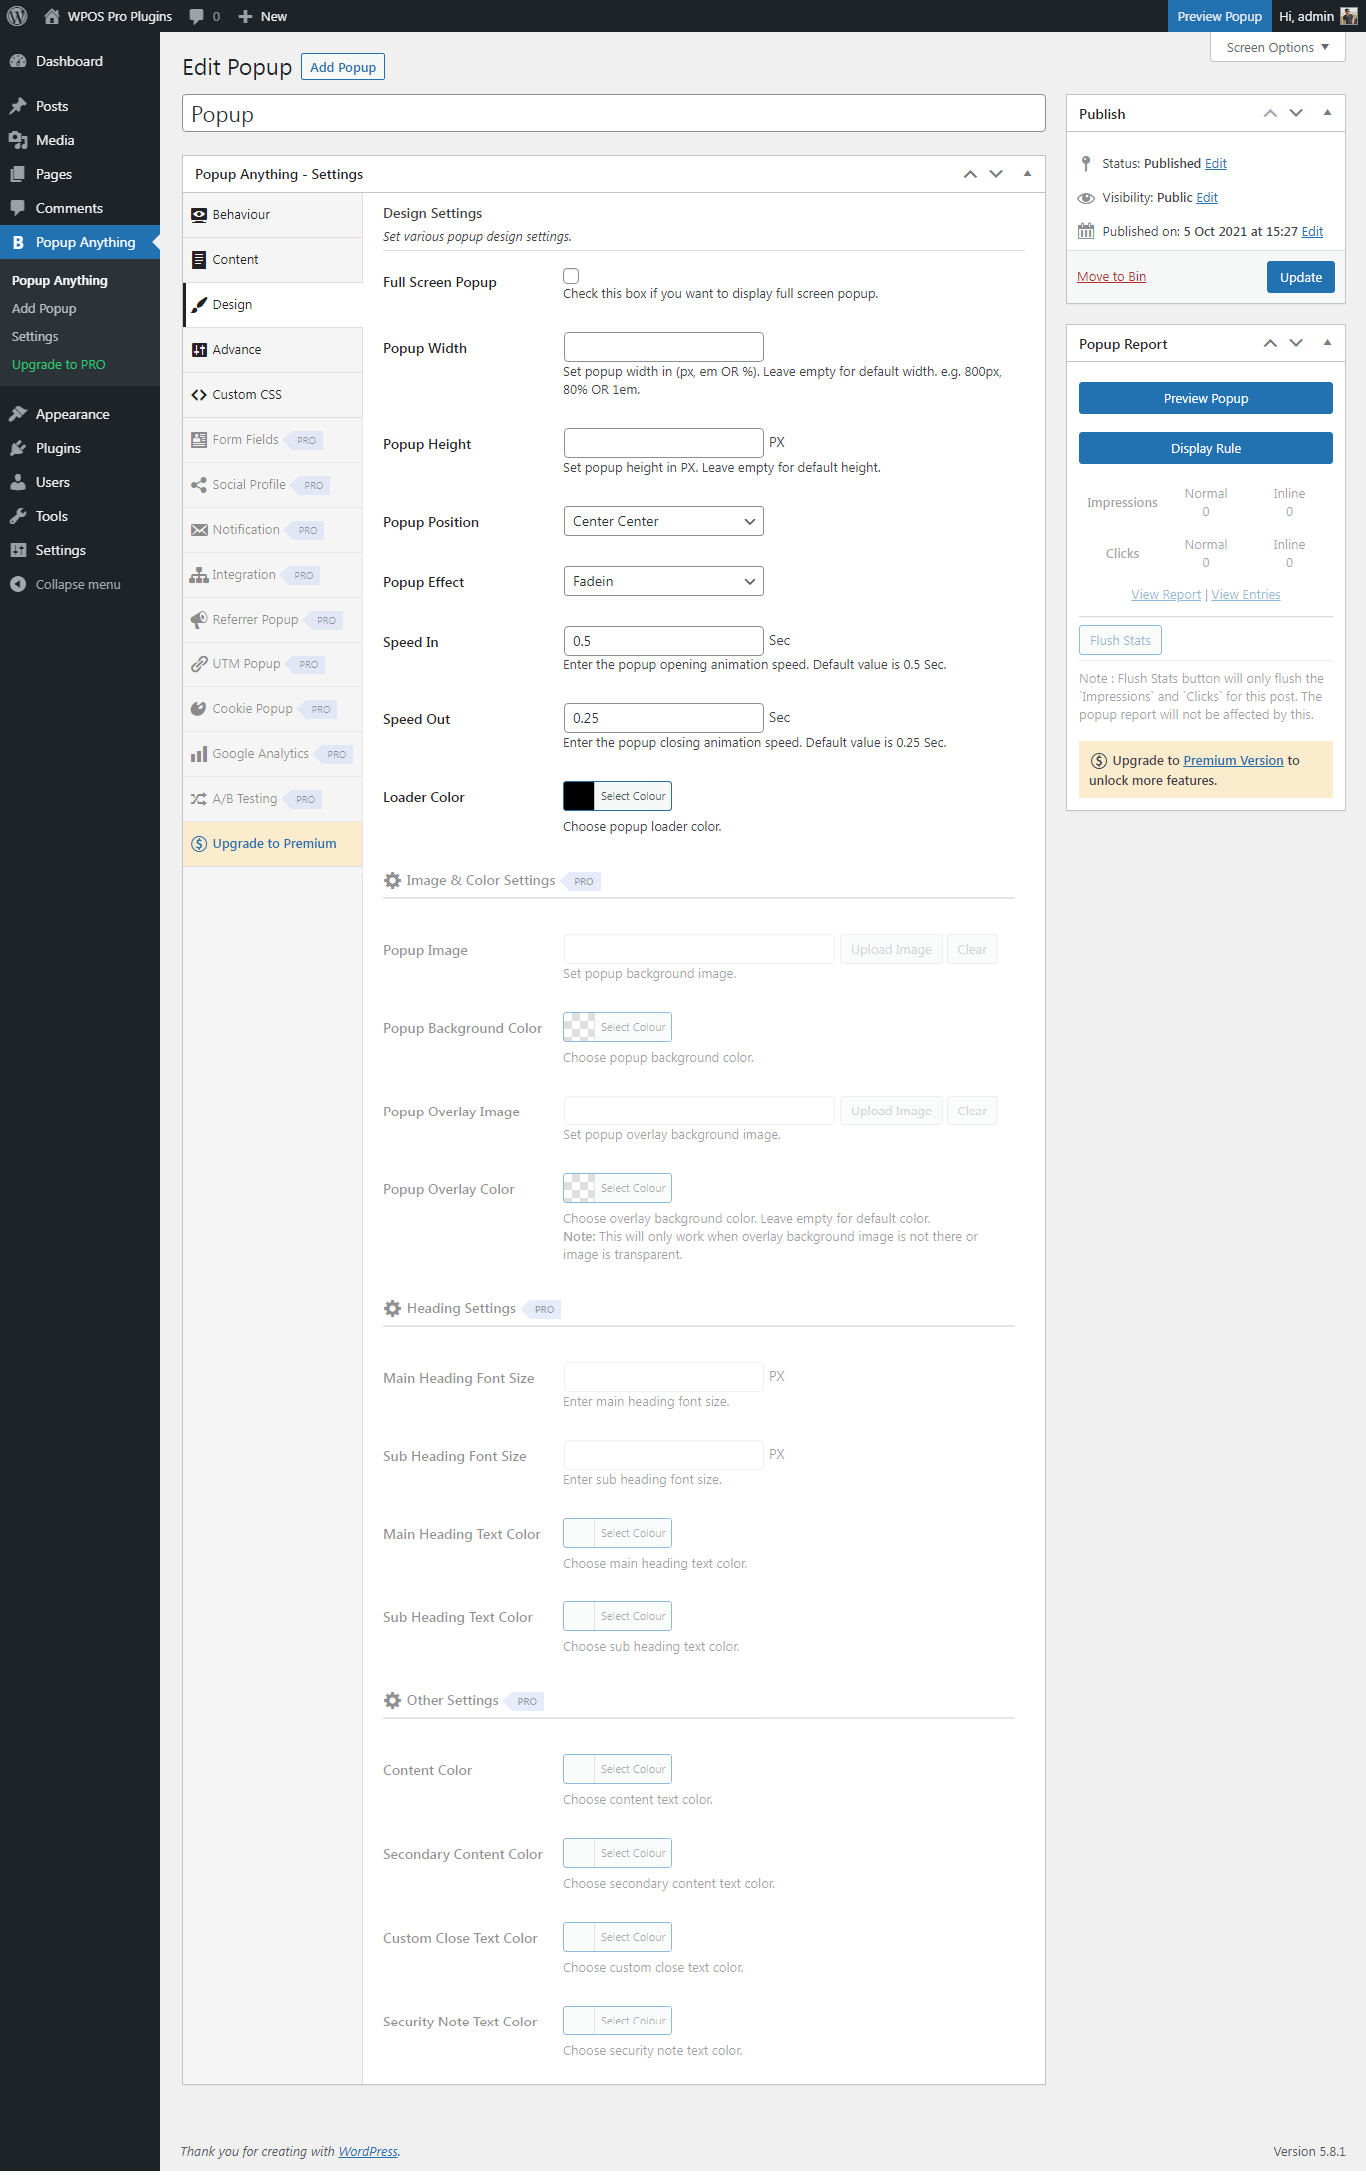Click the blue Preview Popup button in Popup Report
This screenshot has width=1366, height=2175.
(1205, 398)
